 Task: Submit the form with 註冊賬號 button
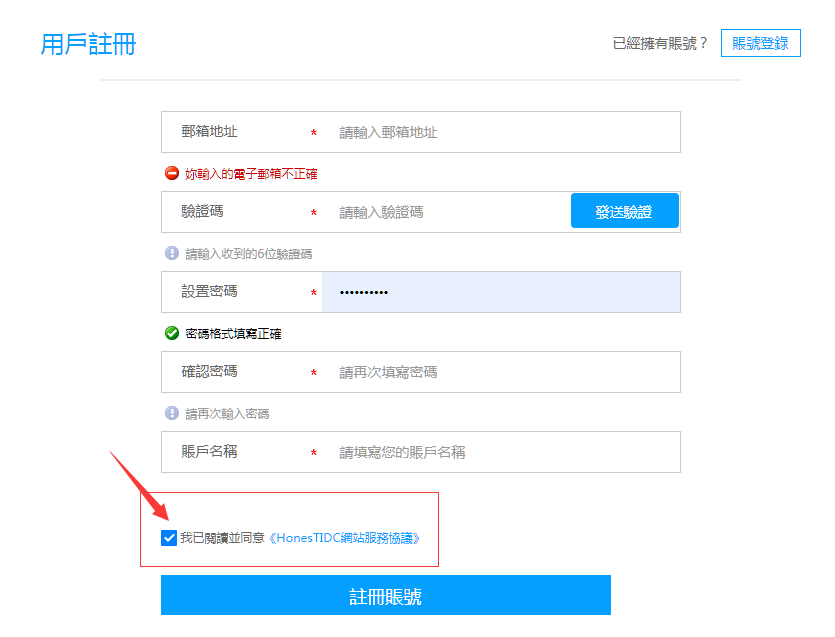click(x=385, y=596)
